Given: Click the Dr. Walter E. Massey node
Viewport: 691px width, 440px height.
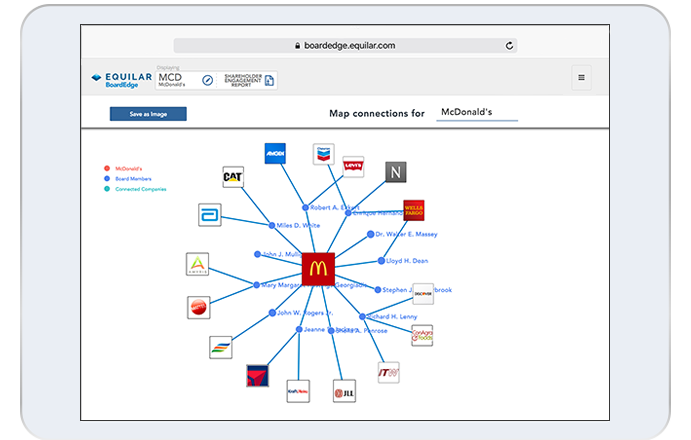Looking at the screenshot, I should pos(371,234).
